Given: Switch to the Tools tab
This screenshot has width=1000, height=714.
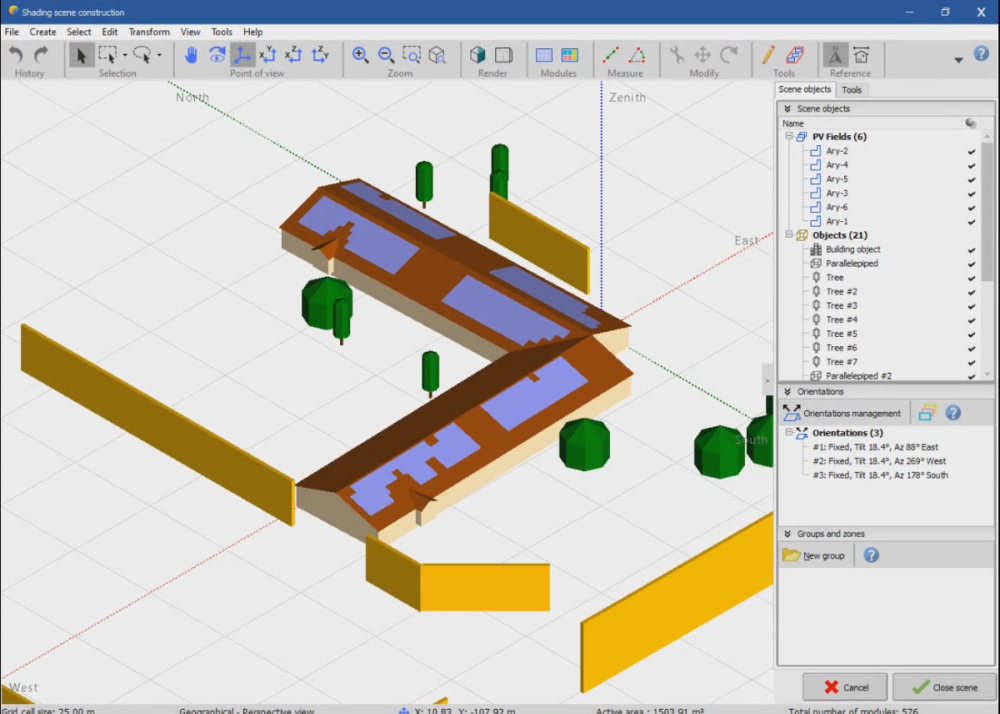Looking at the screenshot, I should coord(852,90).
